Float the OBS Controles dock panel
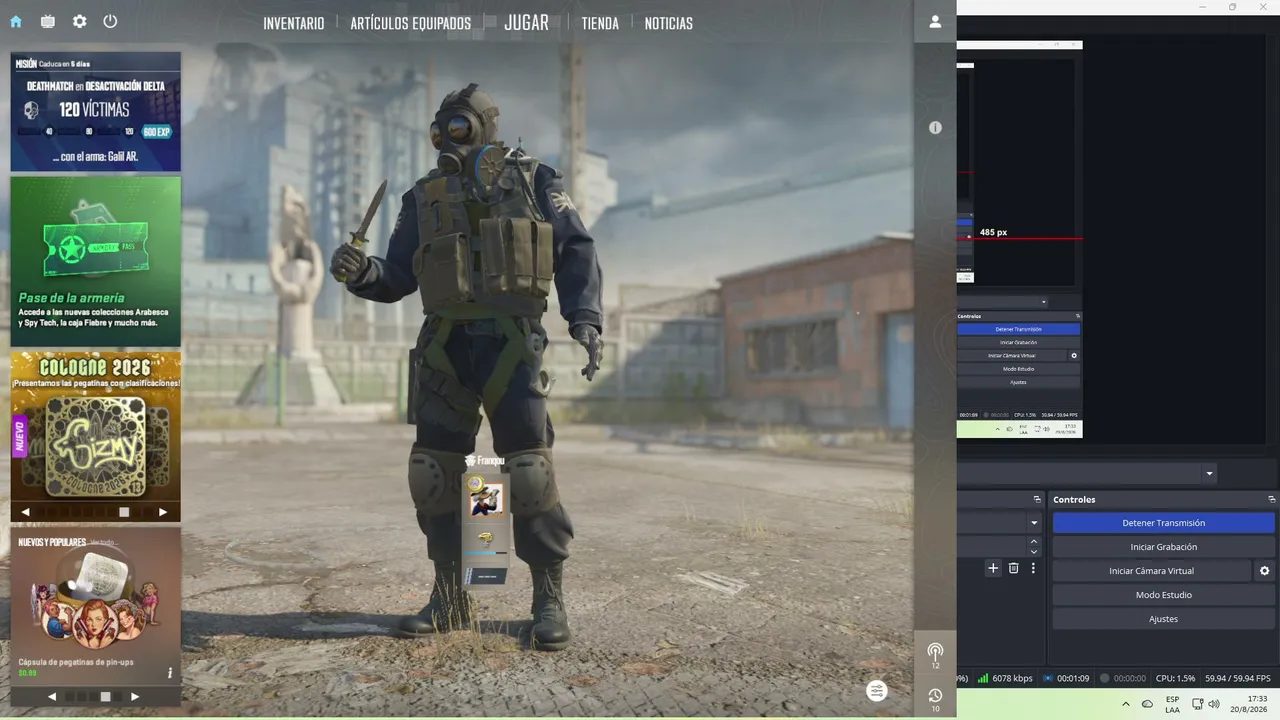Image resolution: width=1280 pixels, height=720 pixels. pos(1271,499)
